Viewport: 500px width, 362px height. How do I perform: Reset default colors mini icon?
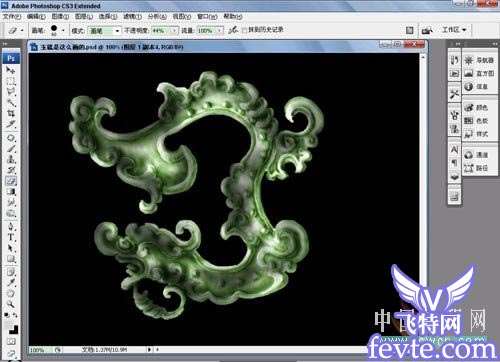[7, 315]
